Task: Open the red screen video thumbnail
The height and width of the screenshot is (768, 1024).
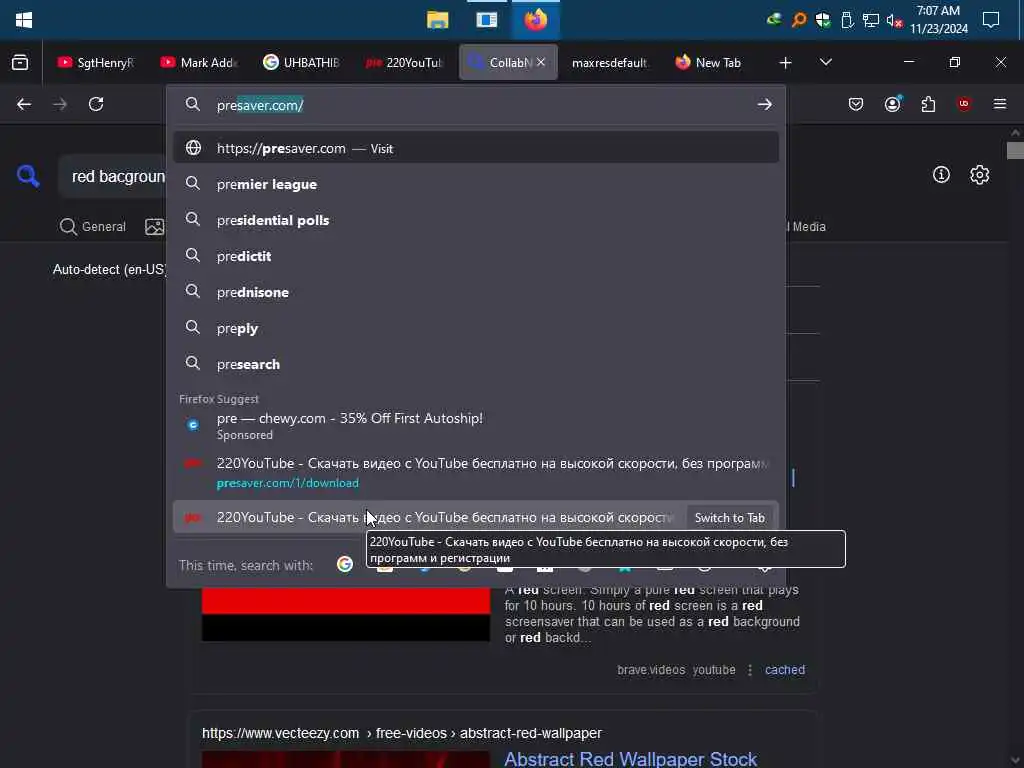Action: point(345,615)
